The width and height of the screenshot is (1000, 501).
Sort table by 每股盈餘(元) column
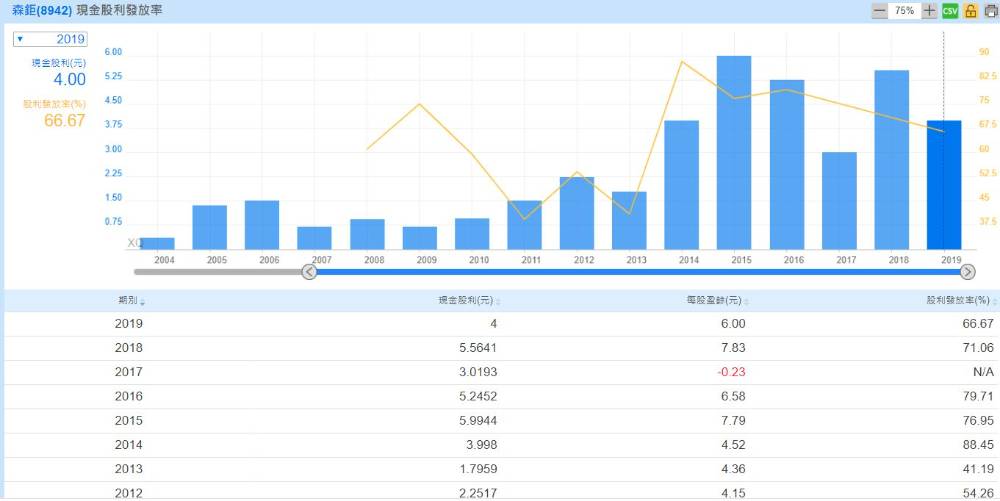pyautogui.click(x=719, y=301)
